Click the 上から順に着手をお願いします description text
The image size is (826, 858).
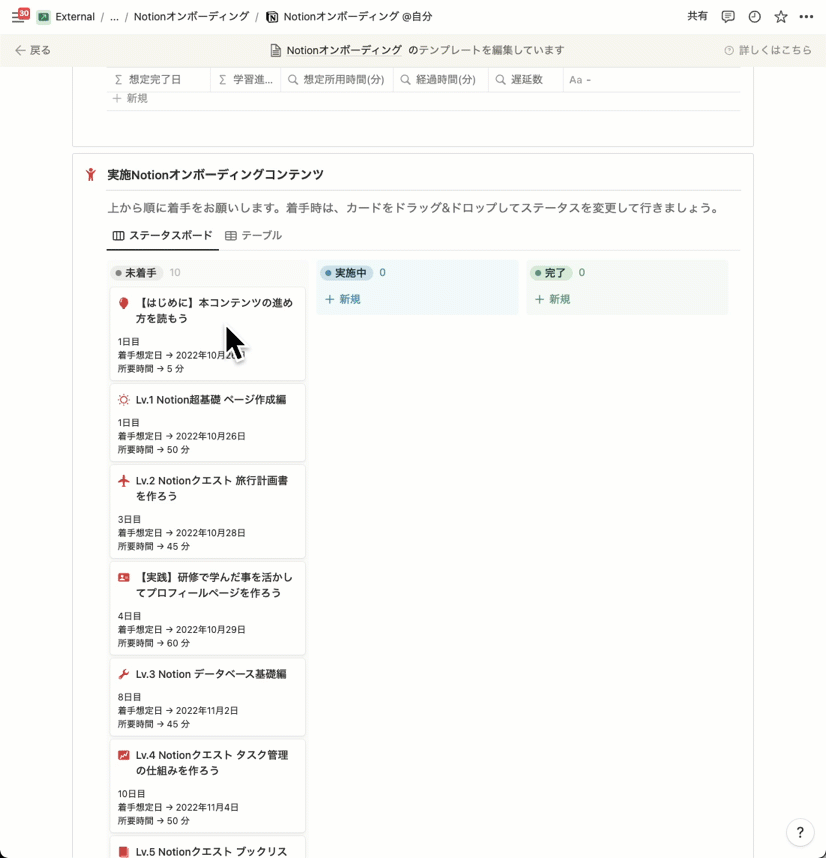(413, 208)
